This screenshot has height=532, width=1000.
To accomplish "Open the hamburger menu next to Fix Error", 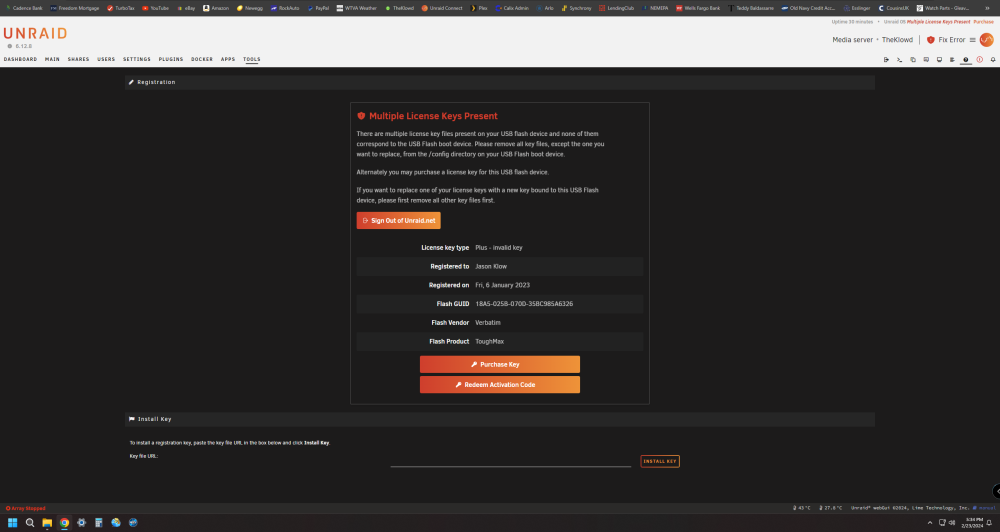I will tap(973, 40).
